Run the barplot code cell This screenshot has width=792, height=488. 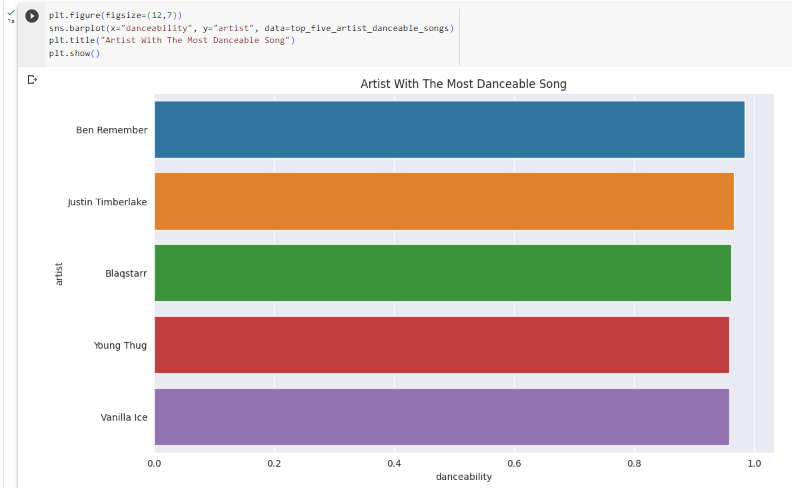(32, 16)
